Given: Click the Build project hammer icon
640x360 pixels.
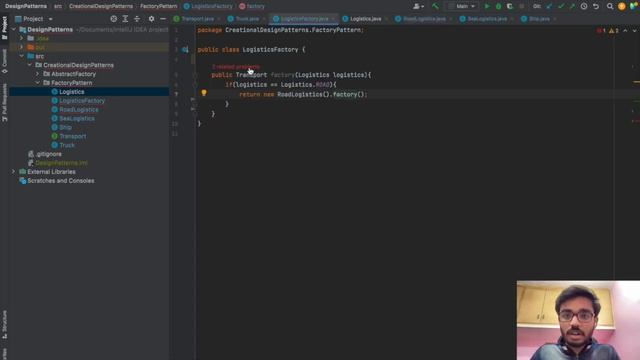Looking at the screenshot, I should pos(435,6).
